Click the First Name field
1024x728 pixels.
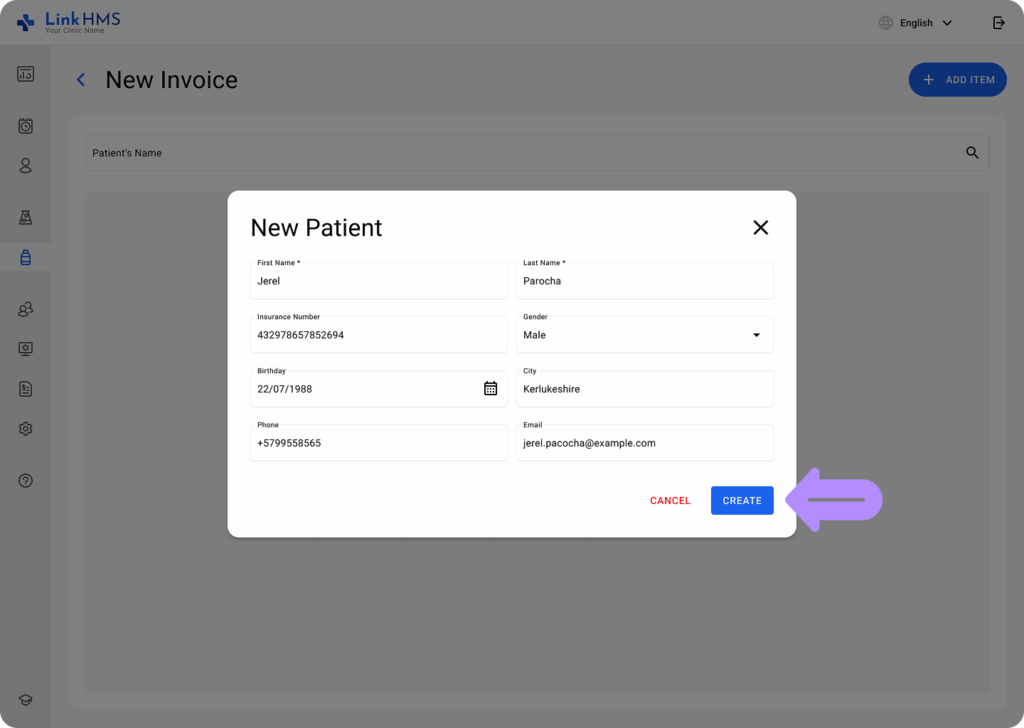[x=379, y=281]
